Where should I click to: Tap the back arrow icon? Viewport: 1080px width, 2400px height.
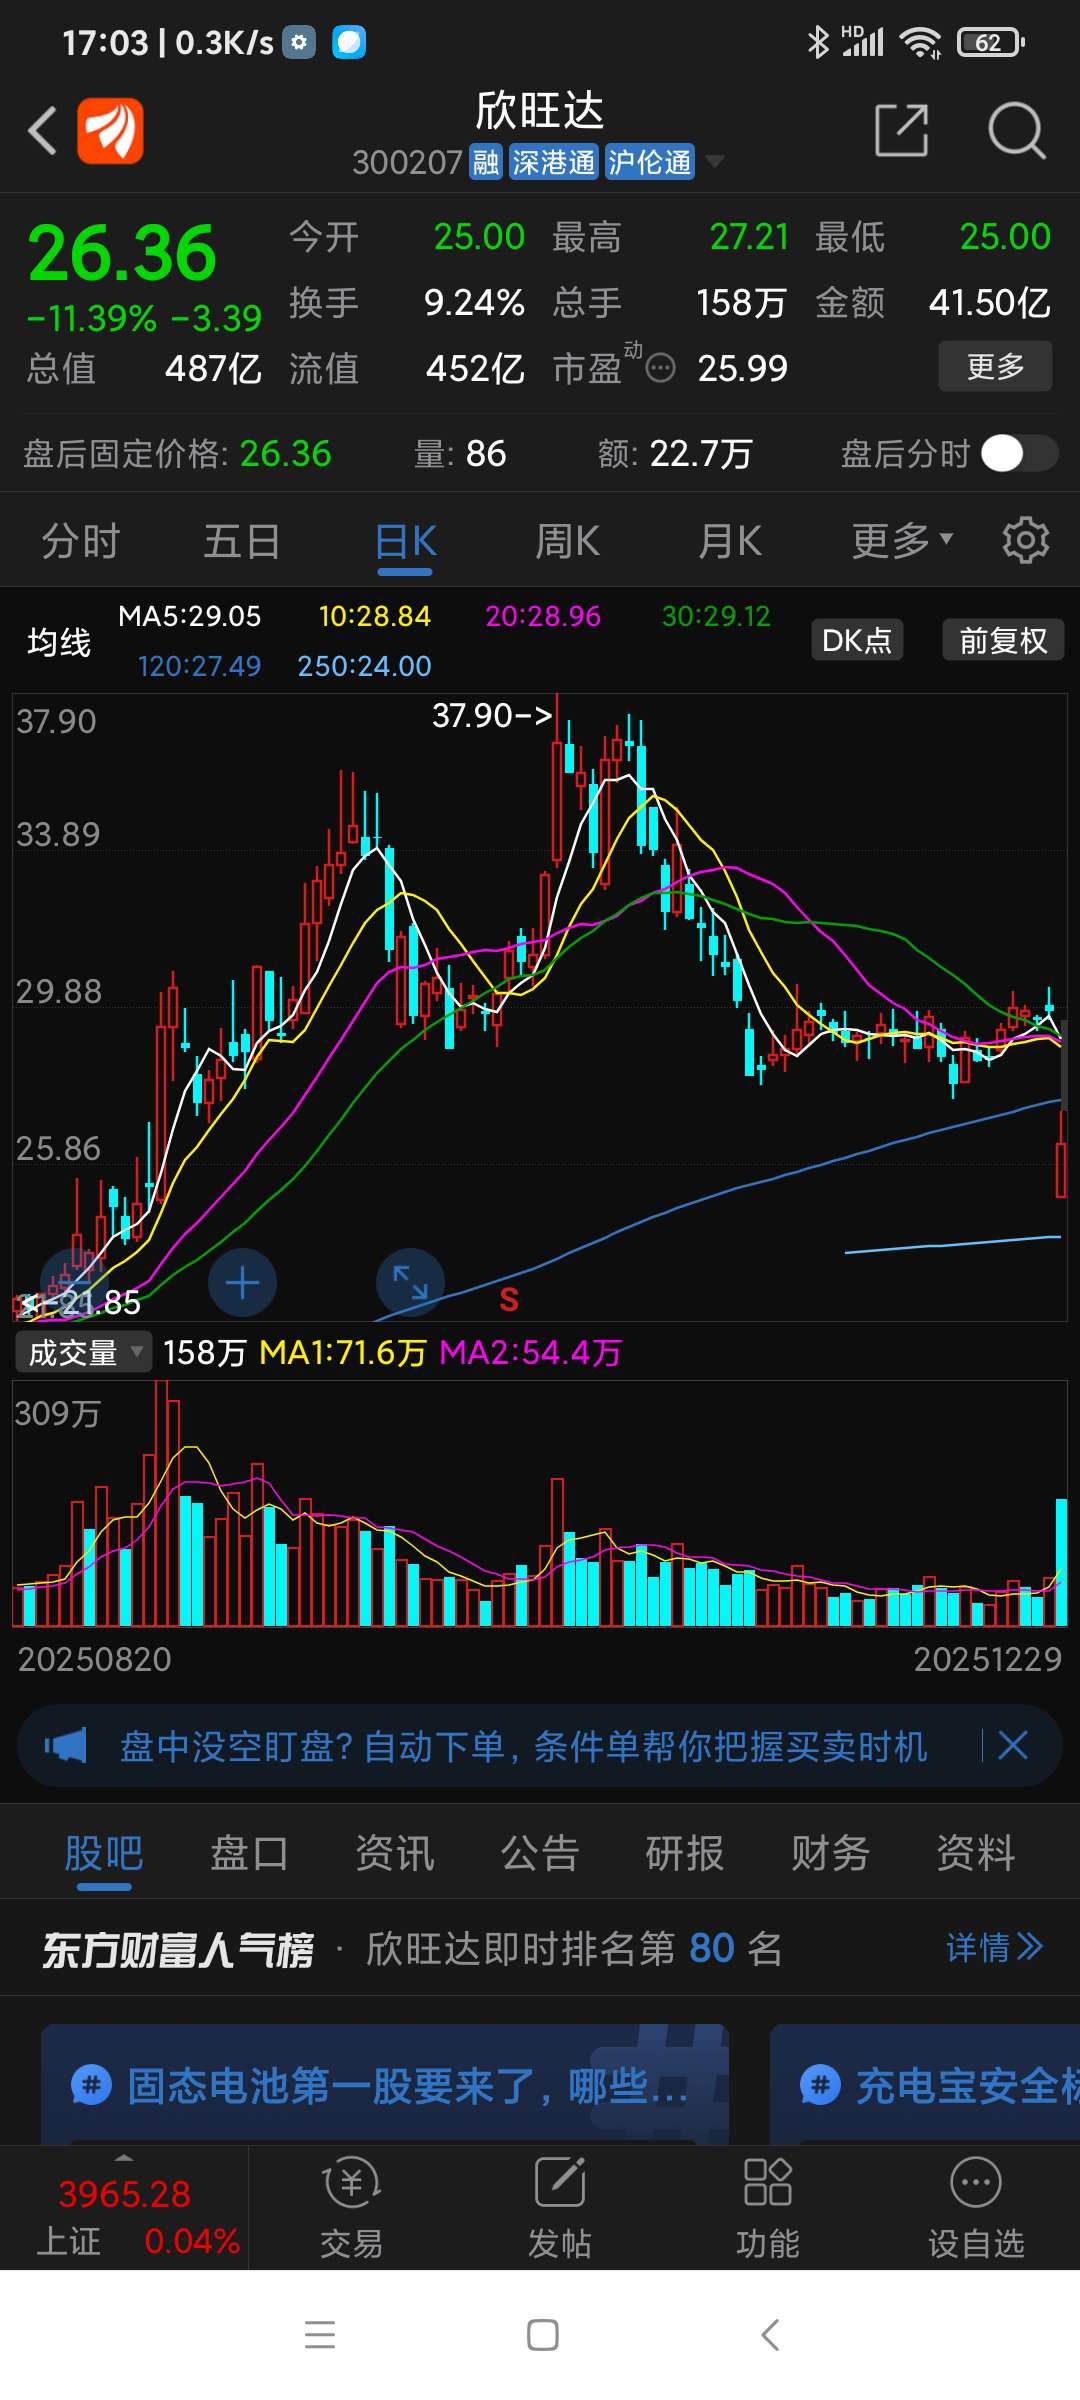click(x=42, y=130)
